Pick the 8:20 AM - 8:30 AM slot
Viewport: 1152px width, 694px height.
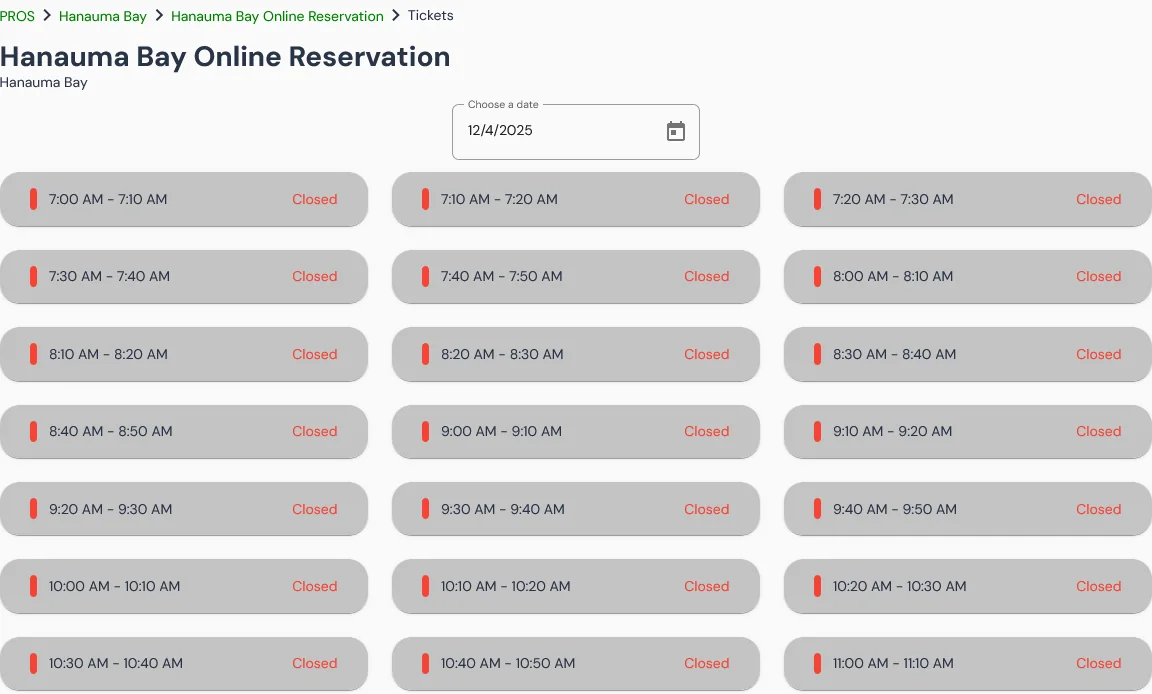(575, 354)
